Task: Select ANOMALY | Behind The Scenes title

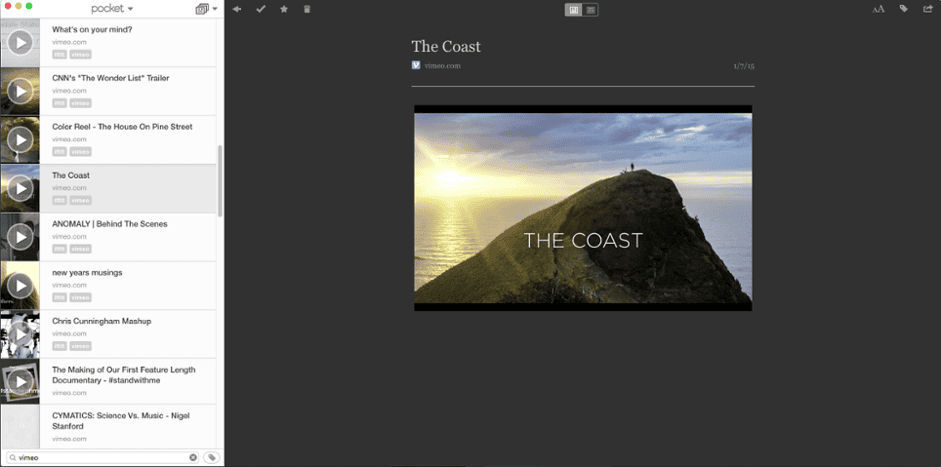Action: (110, 224)
